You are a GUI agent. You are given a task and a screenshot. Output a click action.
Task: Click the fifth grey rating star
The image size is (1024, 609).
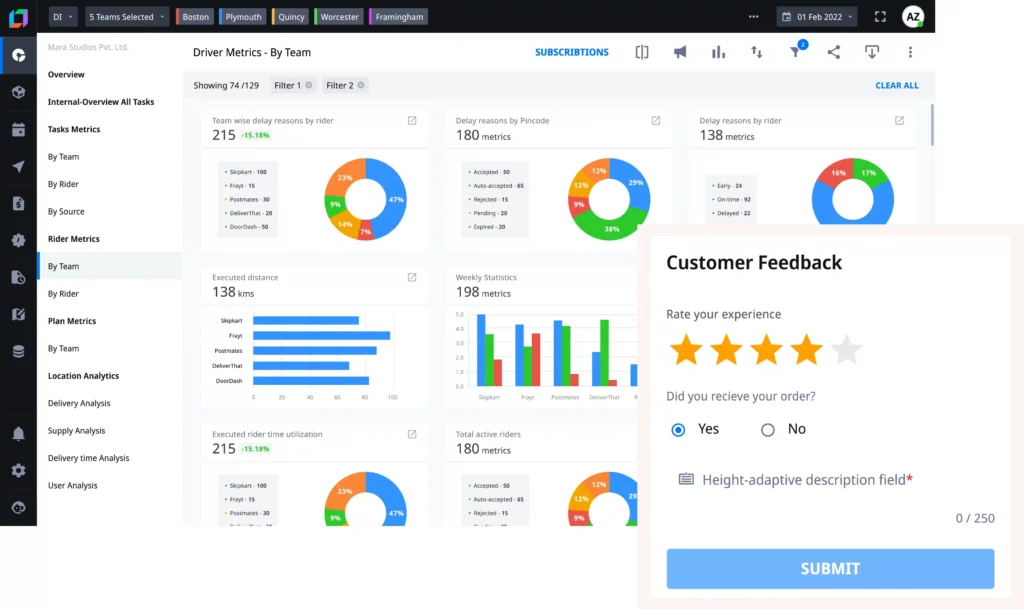point(846,350)
